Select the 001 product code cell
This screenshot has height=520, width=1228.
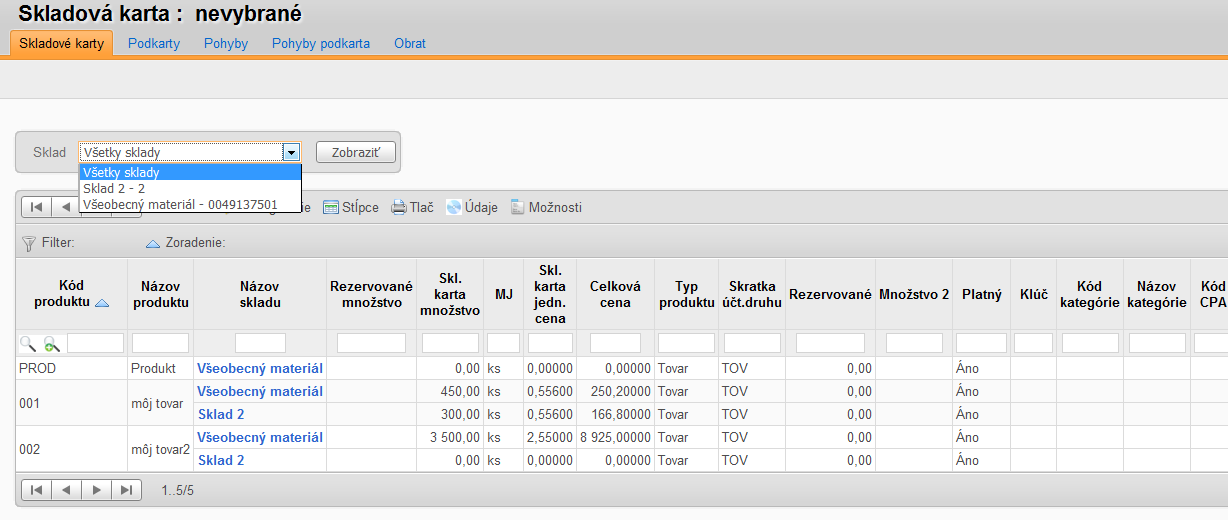(x=71, y=403)
